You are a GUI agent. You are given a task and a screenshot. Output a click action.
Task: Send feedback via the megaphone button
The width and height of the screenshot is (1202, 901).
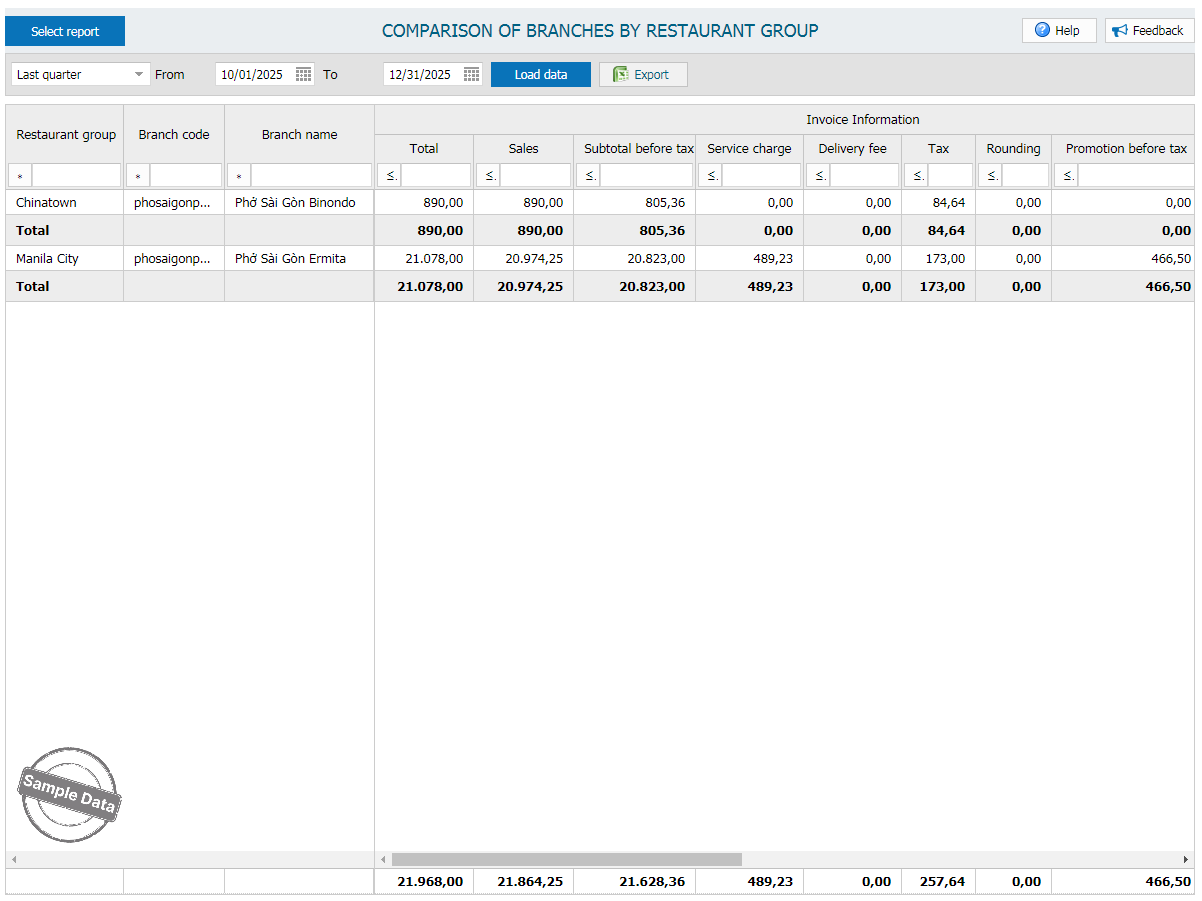pyautogui.click(x=1149, y=31)
